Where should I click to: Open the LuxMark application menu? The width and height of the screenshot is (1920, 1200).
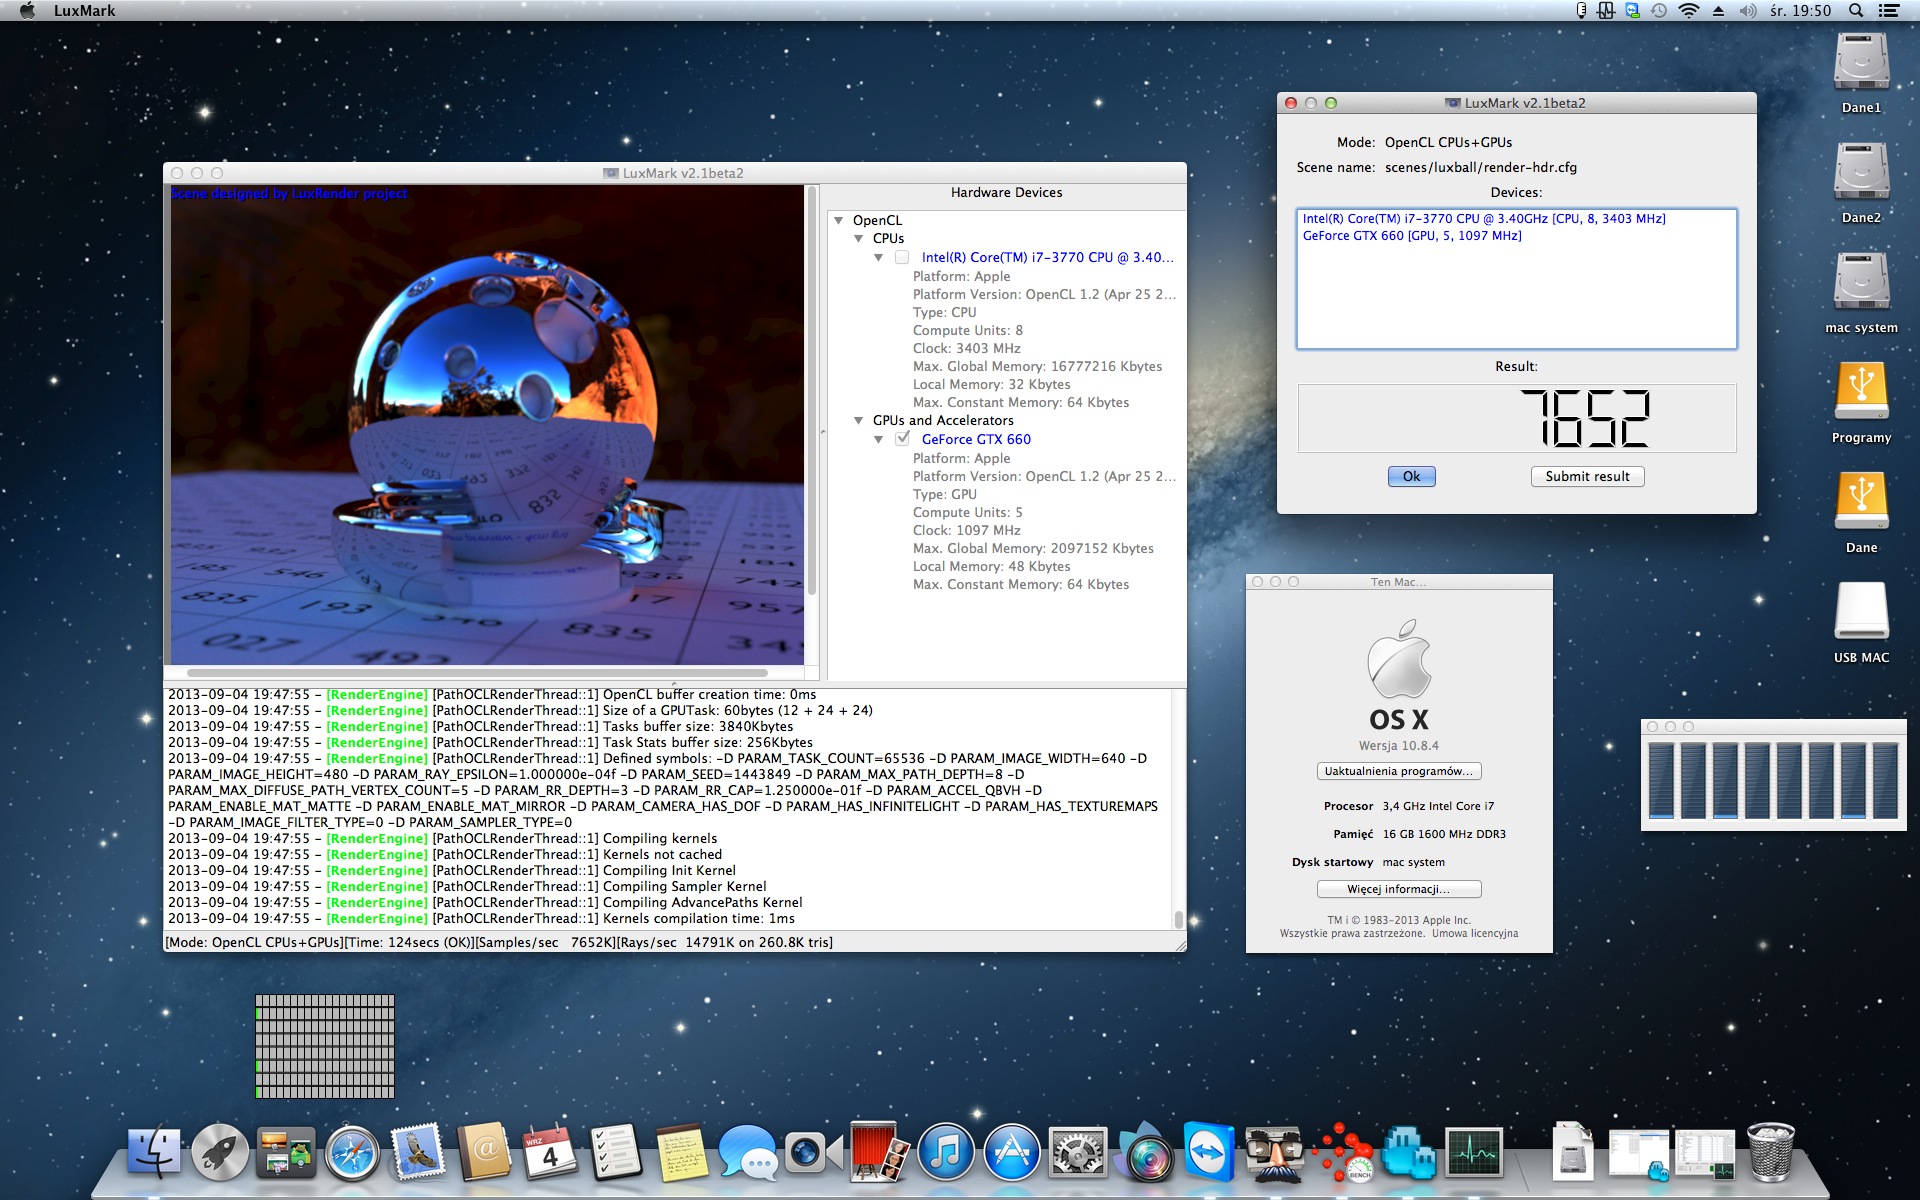coord(84,11)
